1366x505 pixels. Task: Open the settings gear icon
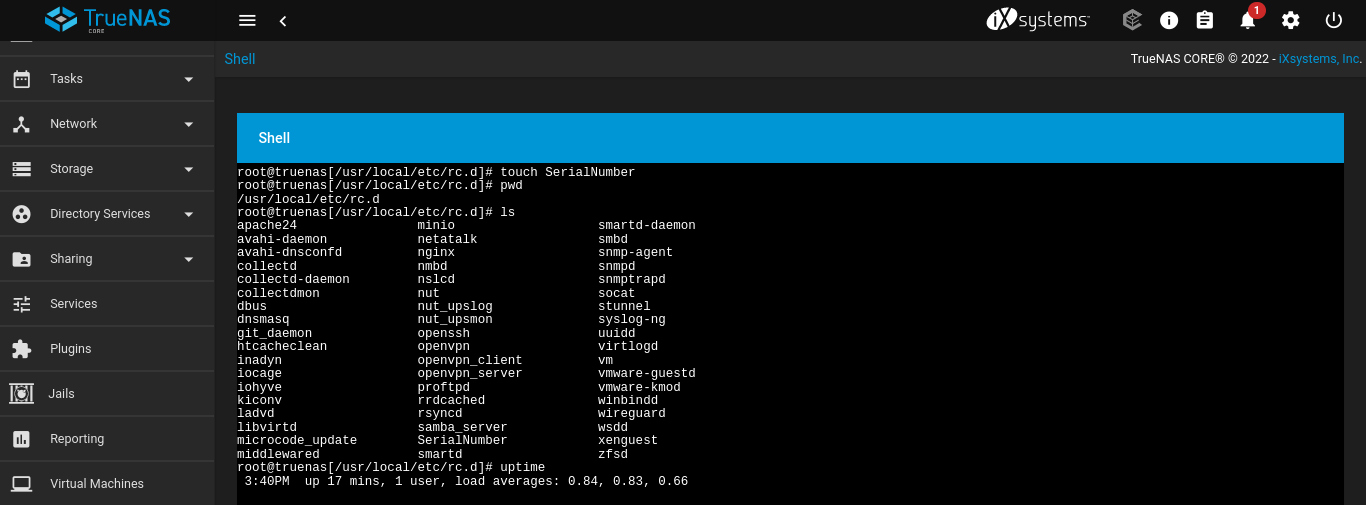(x=1291, y=20)
